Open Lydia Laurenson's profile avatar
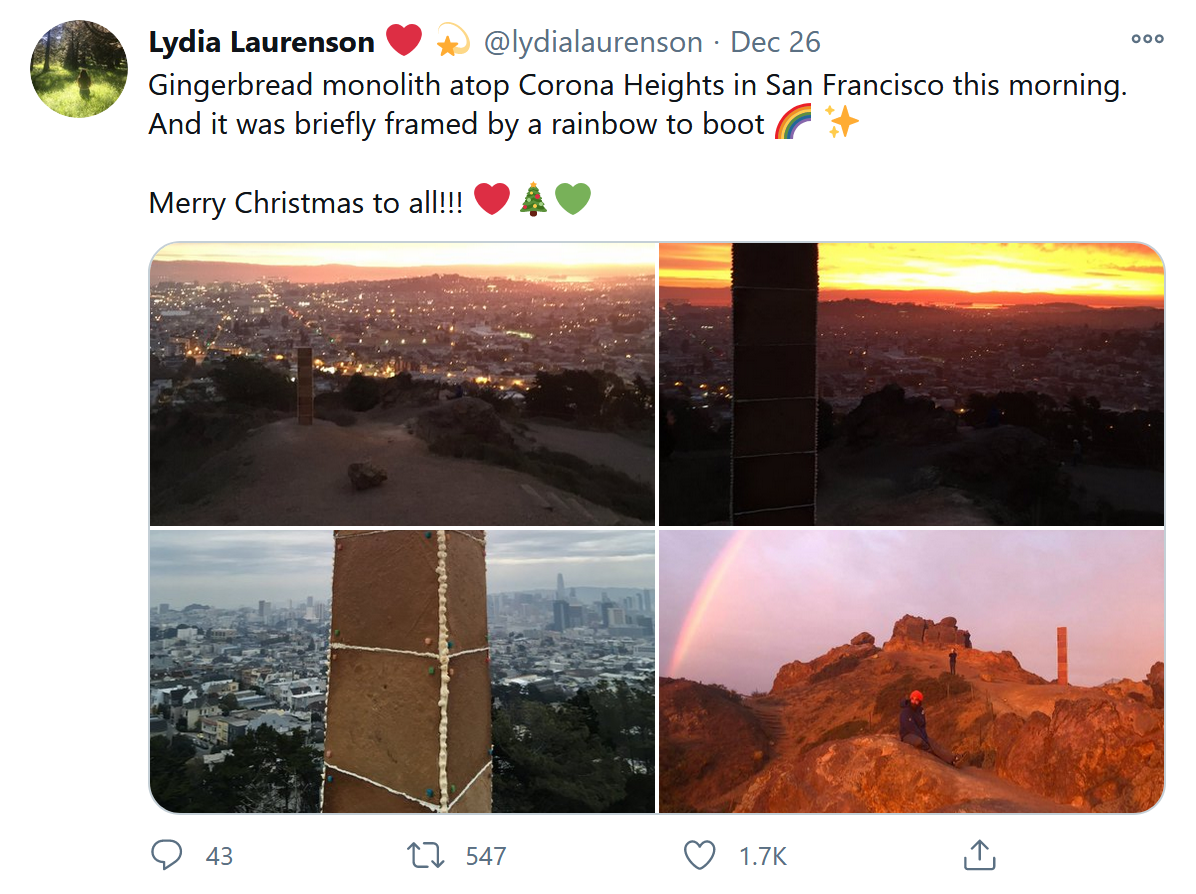The width and height of the screenshot is (1196, 894). (79, 69)
